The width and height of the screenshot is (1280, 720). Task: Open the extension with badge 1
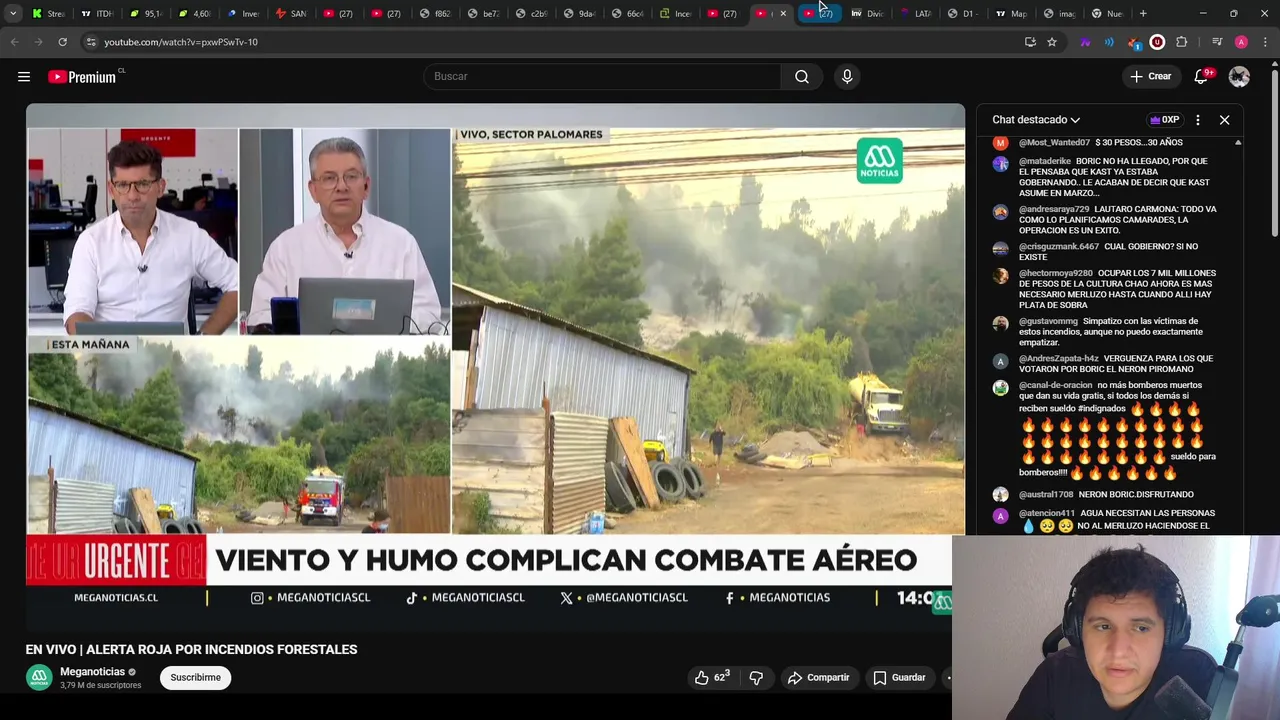(1133, 42)
